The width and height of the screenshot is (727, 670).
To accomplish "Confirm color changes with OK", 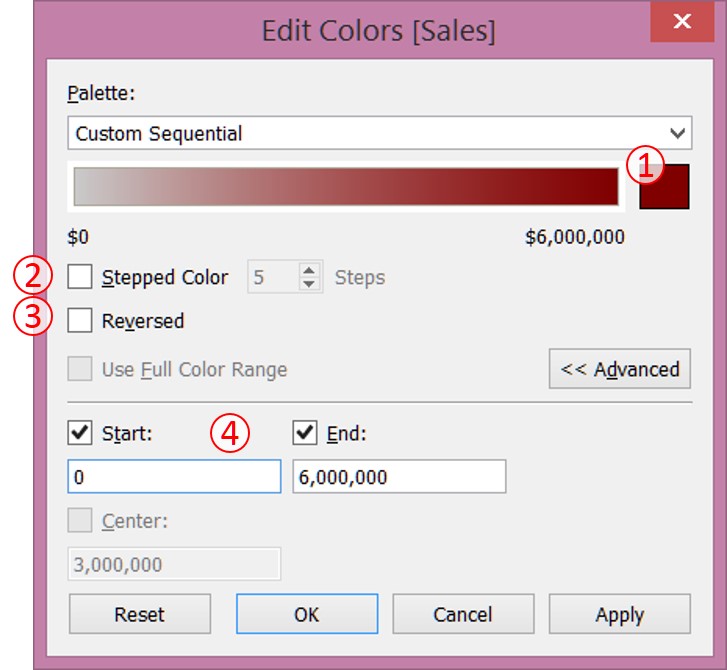I will 306,614.
